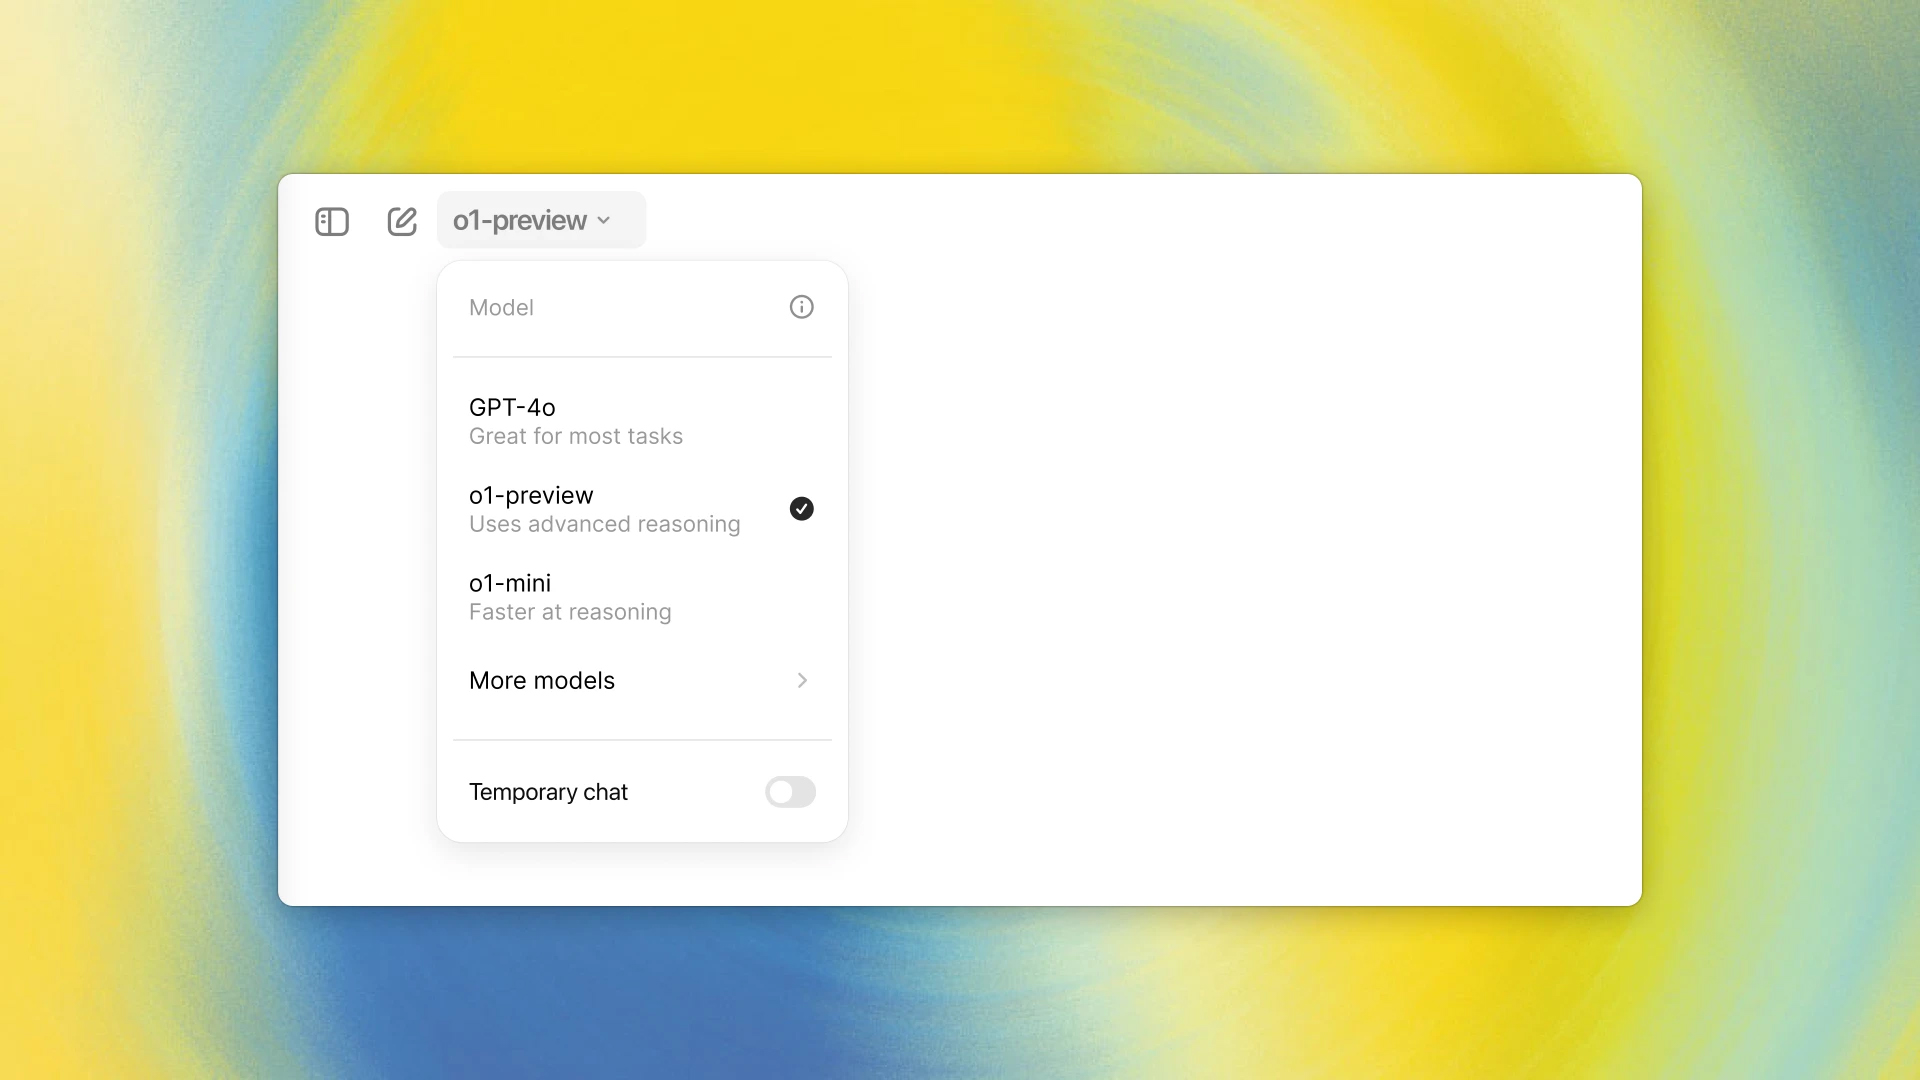The width and height of the screenshot is (1920, 1080).
Task: Select the o1-preview model option
Action: (x=640, y=509)
